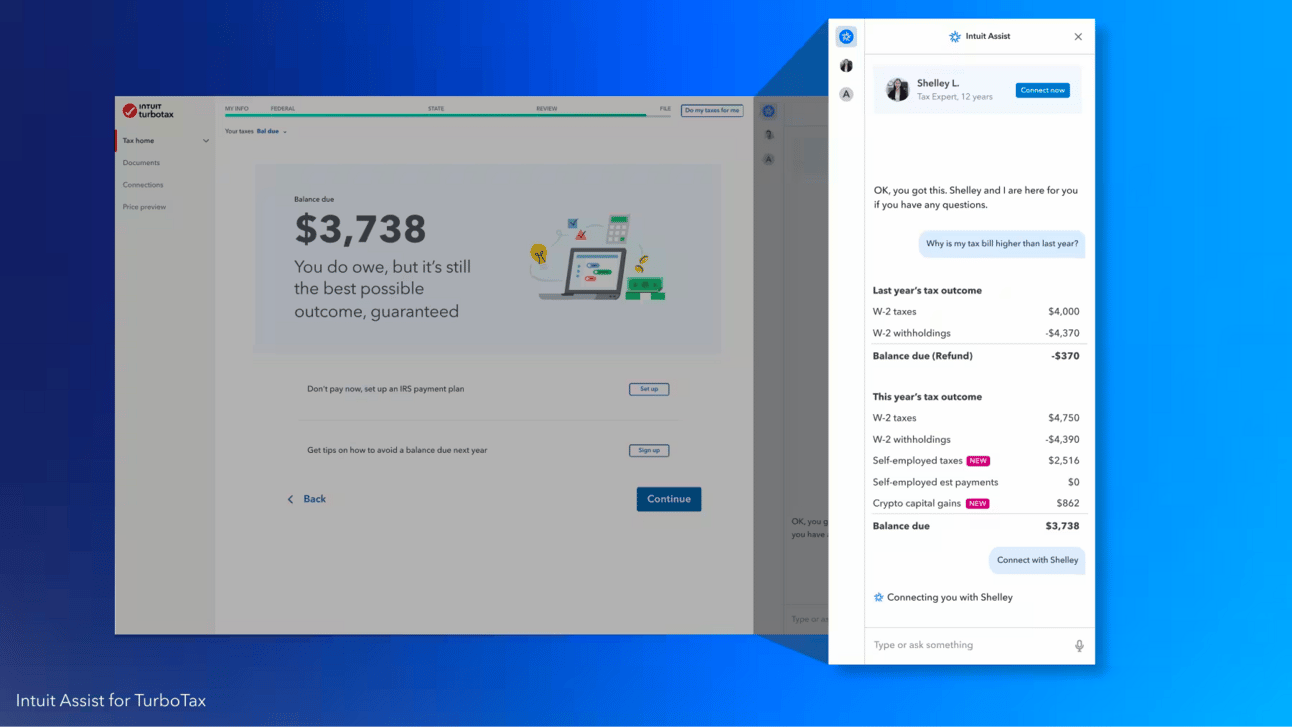Click the -$4,370 withholdings value
Screen dimensions: 1292x727
coord(1062,334)
